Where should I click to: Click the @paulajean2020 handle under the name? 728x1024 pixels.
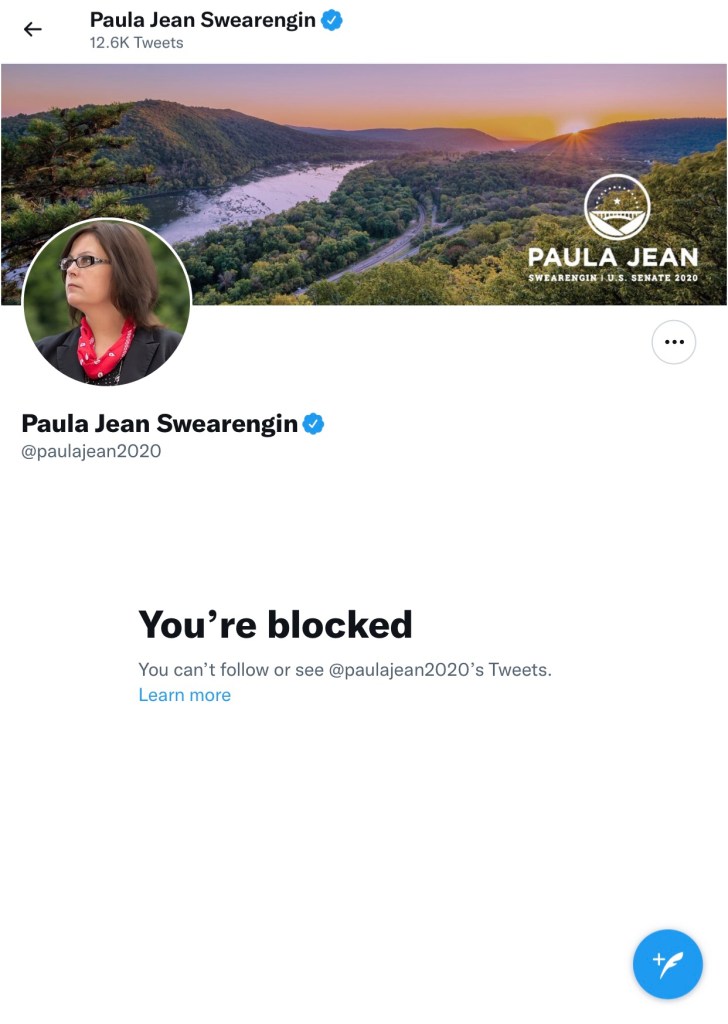(x=91, y=451)
